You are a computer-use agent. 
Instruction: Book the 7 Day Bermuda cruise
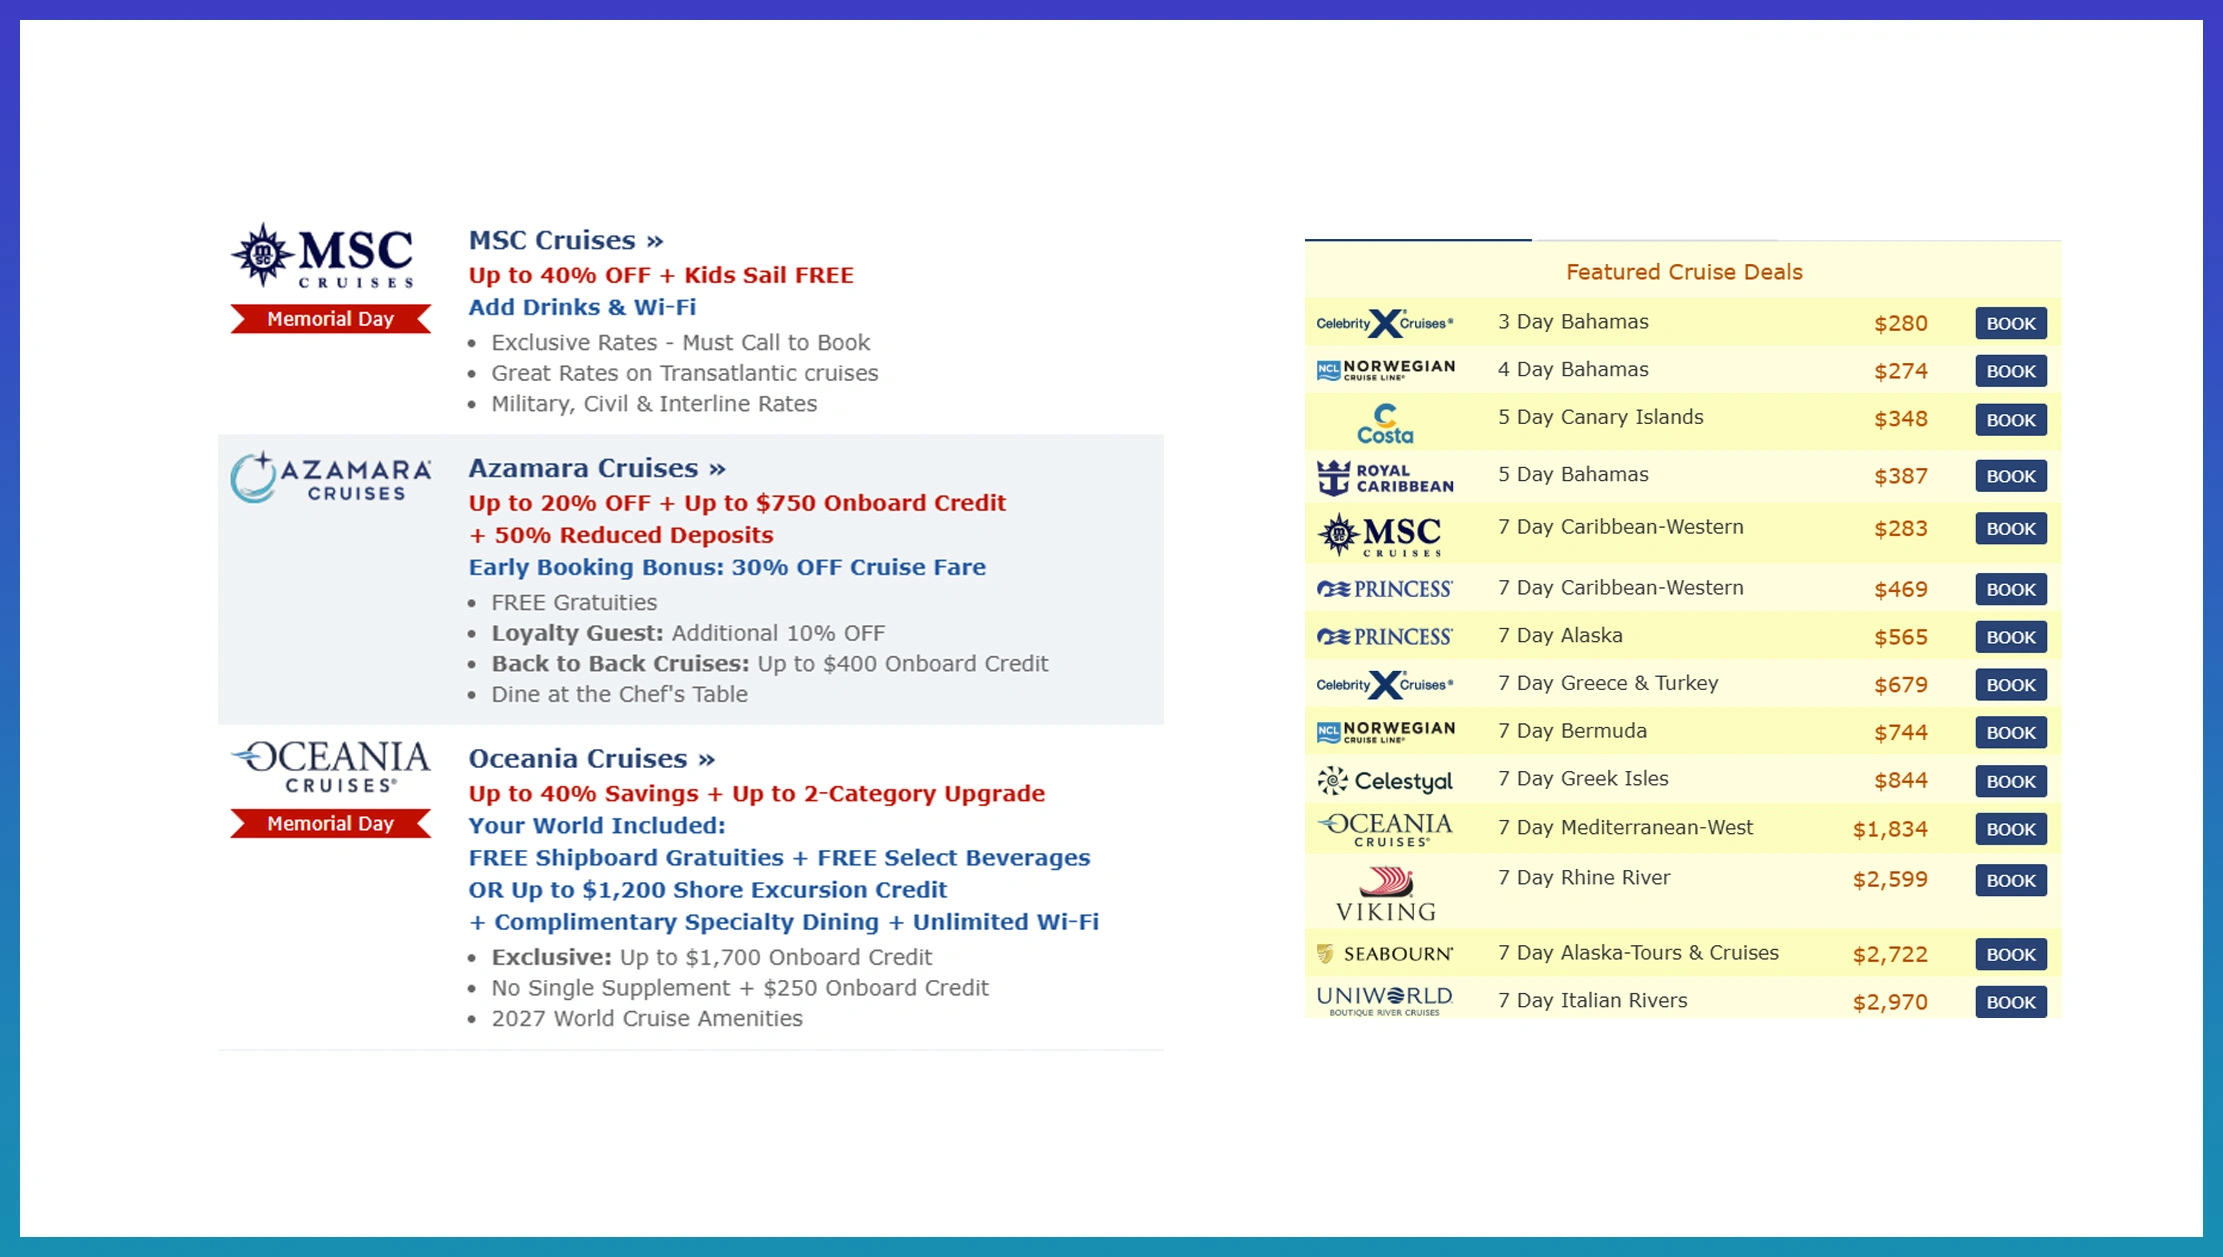click(2011, 732)
